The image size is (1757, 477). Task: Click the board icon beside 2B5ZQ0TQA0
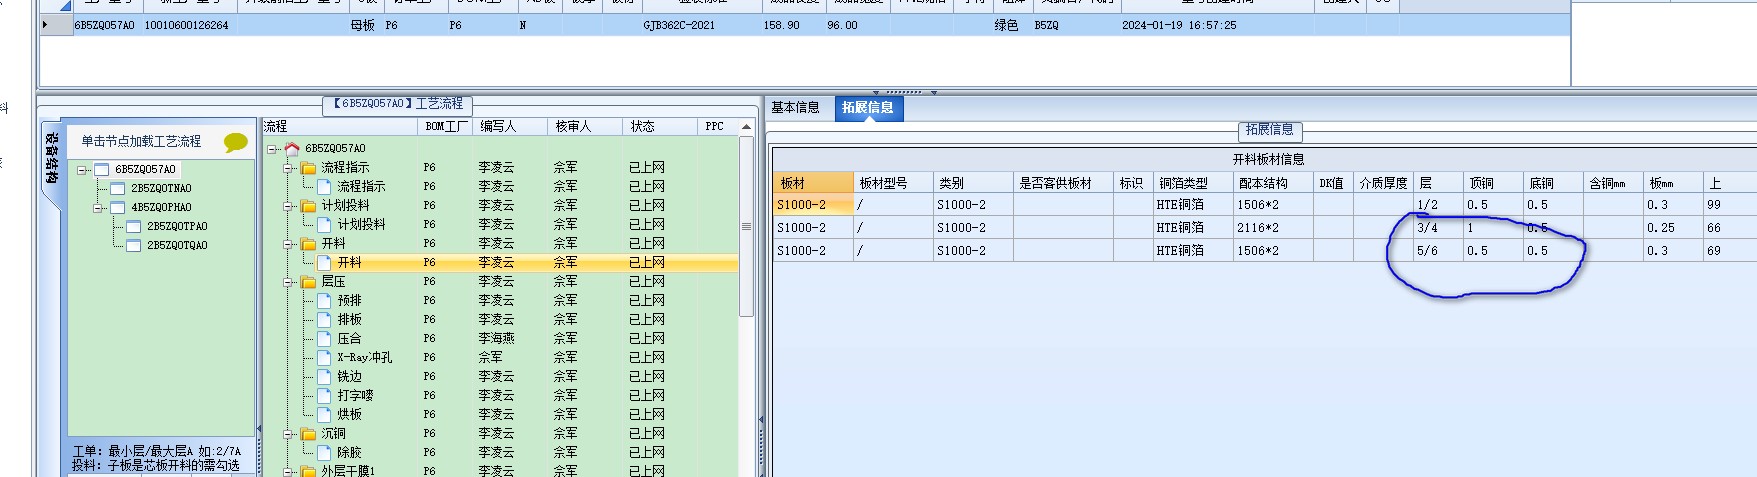[x=134, y=245]
